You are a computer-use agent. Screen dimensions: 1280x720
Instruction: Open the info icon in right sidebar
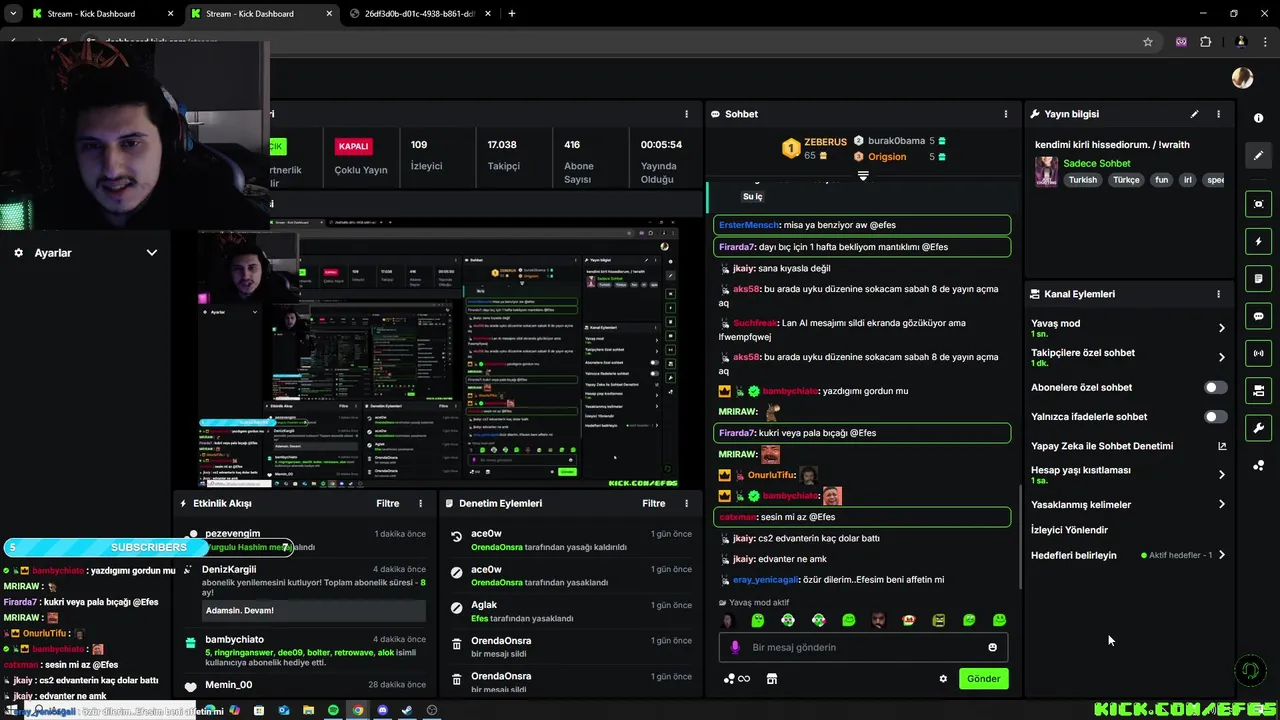[1258, 118]
